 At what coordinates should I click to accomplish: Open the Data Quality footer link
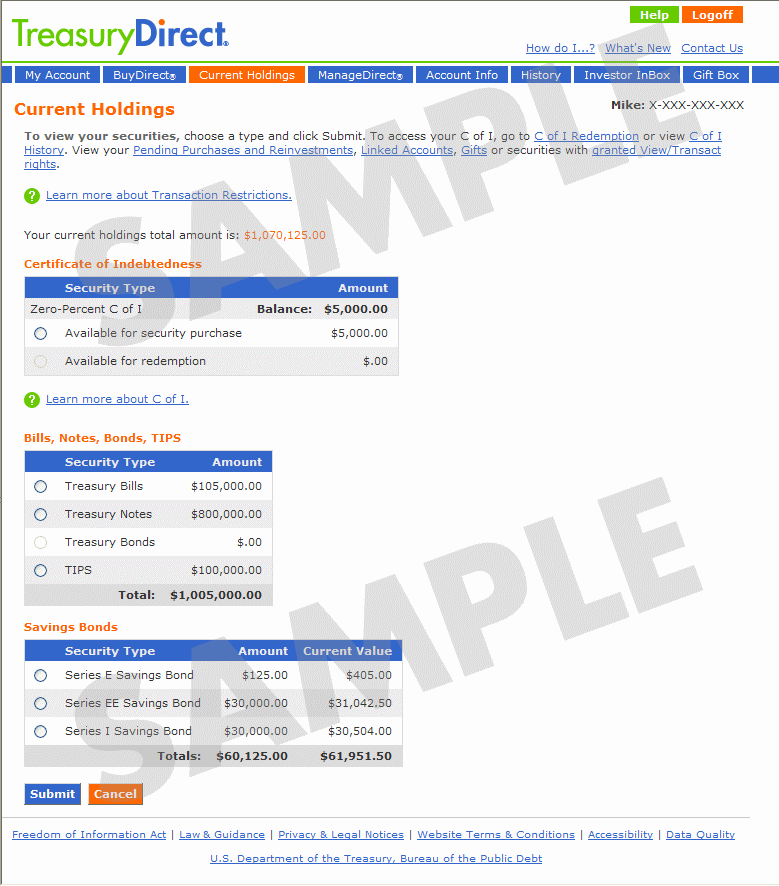(700, 835)
